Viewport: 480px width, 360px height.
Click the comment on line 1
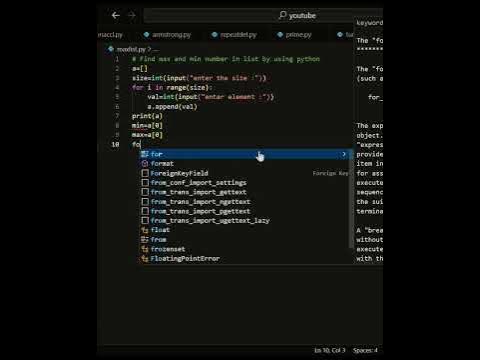click(226, 59)
